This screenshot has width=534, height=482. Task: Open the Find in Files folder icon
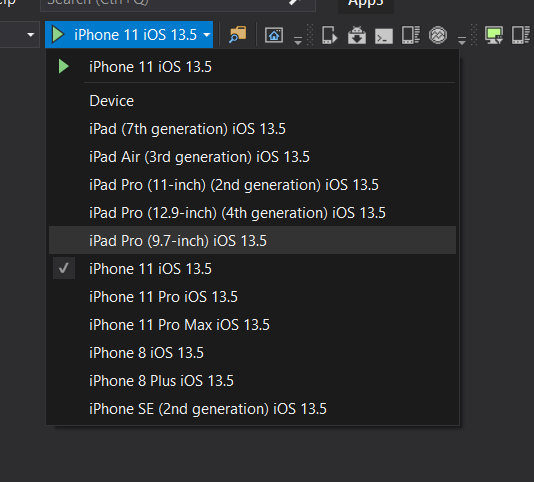coord(238,35)
